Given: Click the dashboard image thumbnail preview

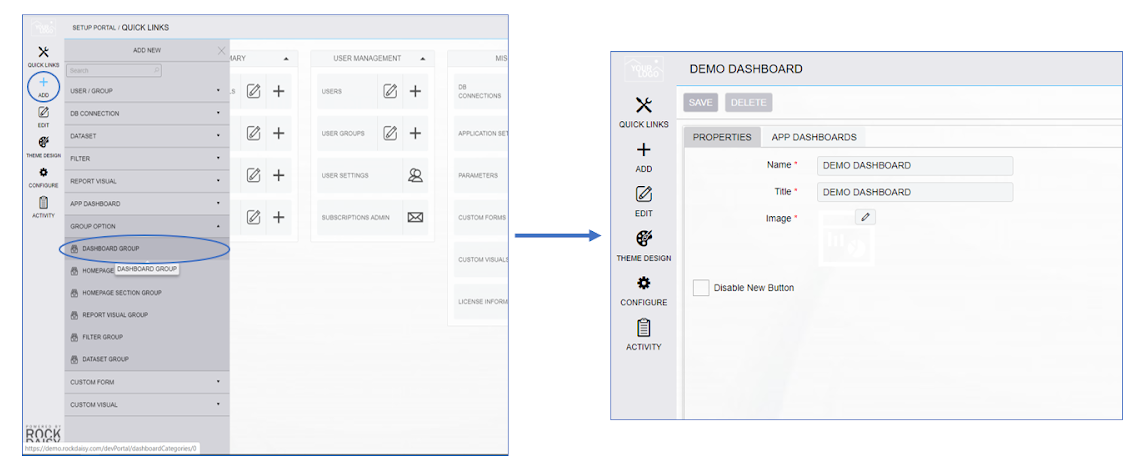Looking at the screenshot, I should point(846,239).
